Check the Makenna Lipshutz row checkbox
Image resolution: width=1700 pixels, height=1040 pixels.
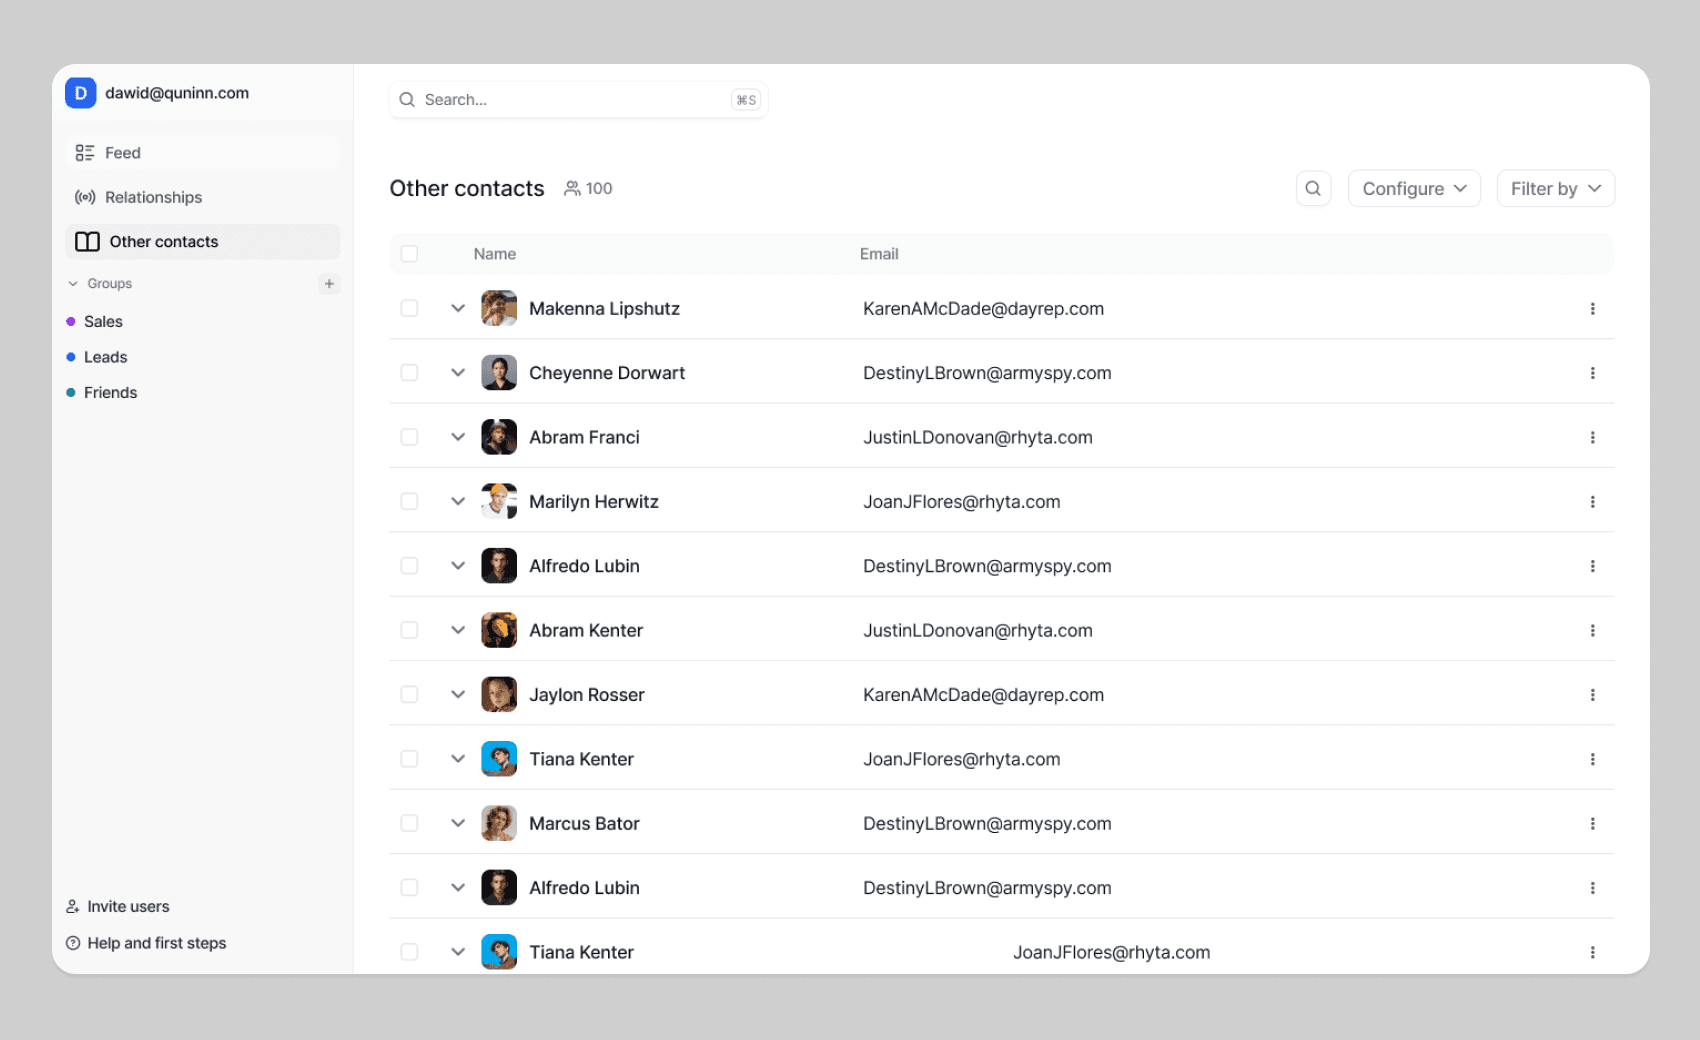pos(409,308)
